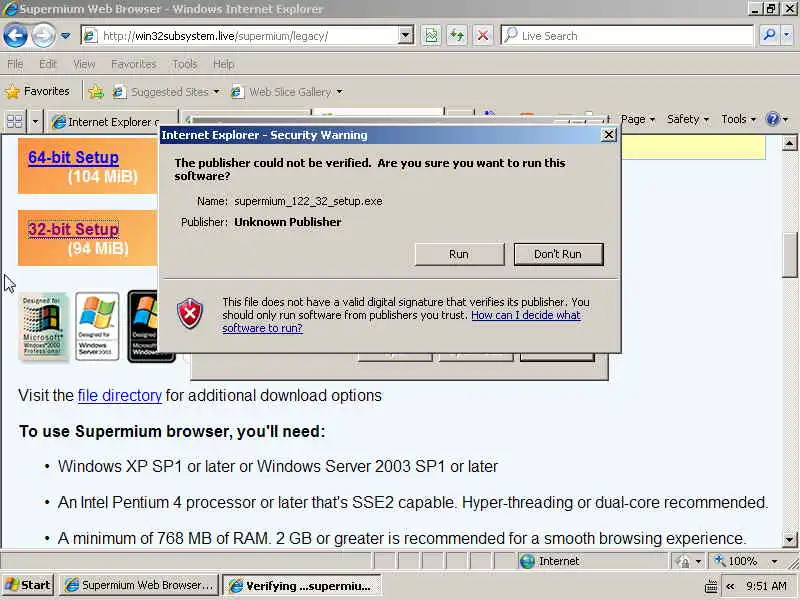
Task: Click the 9:51 AM taskbar clock
Action: [766, 586]
